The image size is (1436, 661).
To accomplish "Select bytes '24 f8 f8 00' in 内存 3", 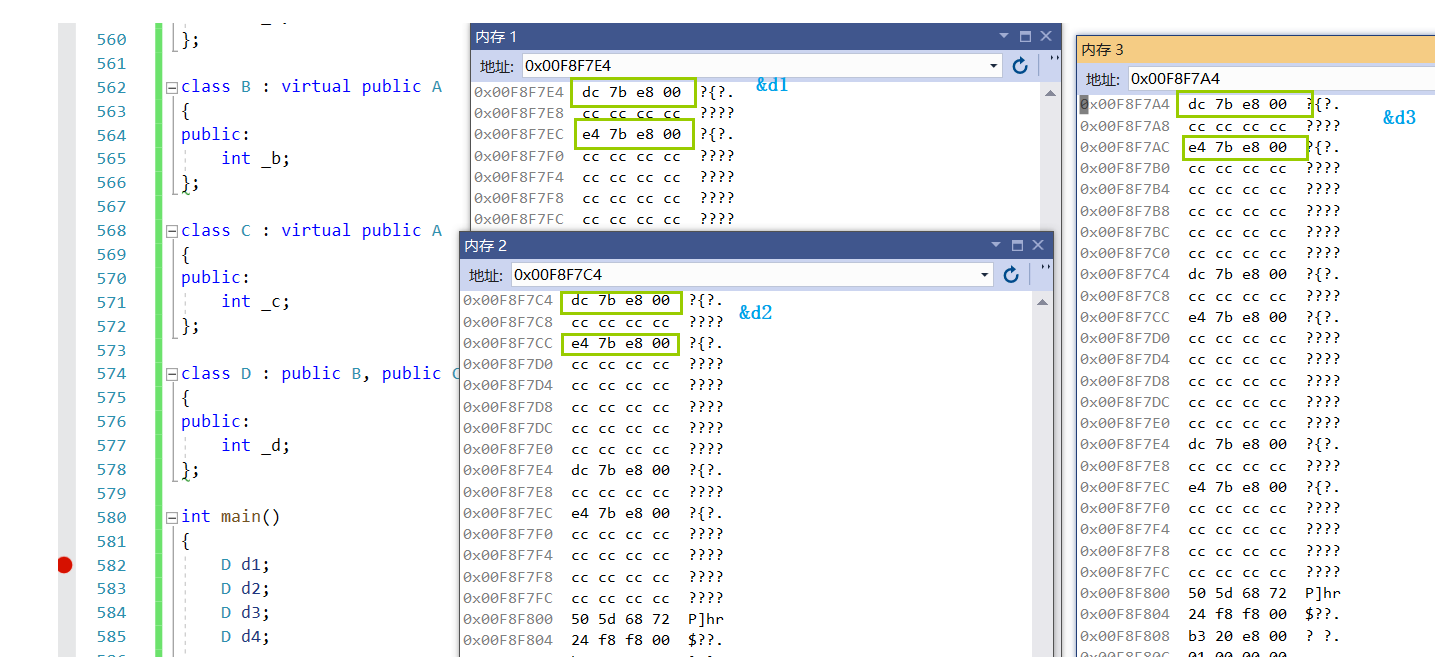I will click(x=1238, y=614).
